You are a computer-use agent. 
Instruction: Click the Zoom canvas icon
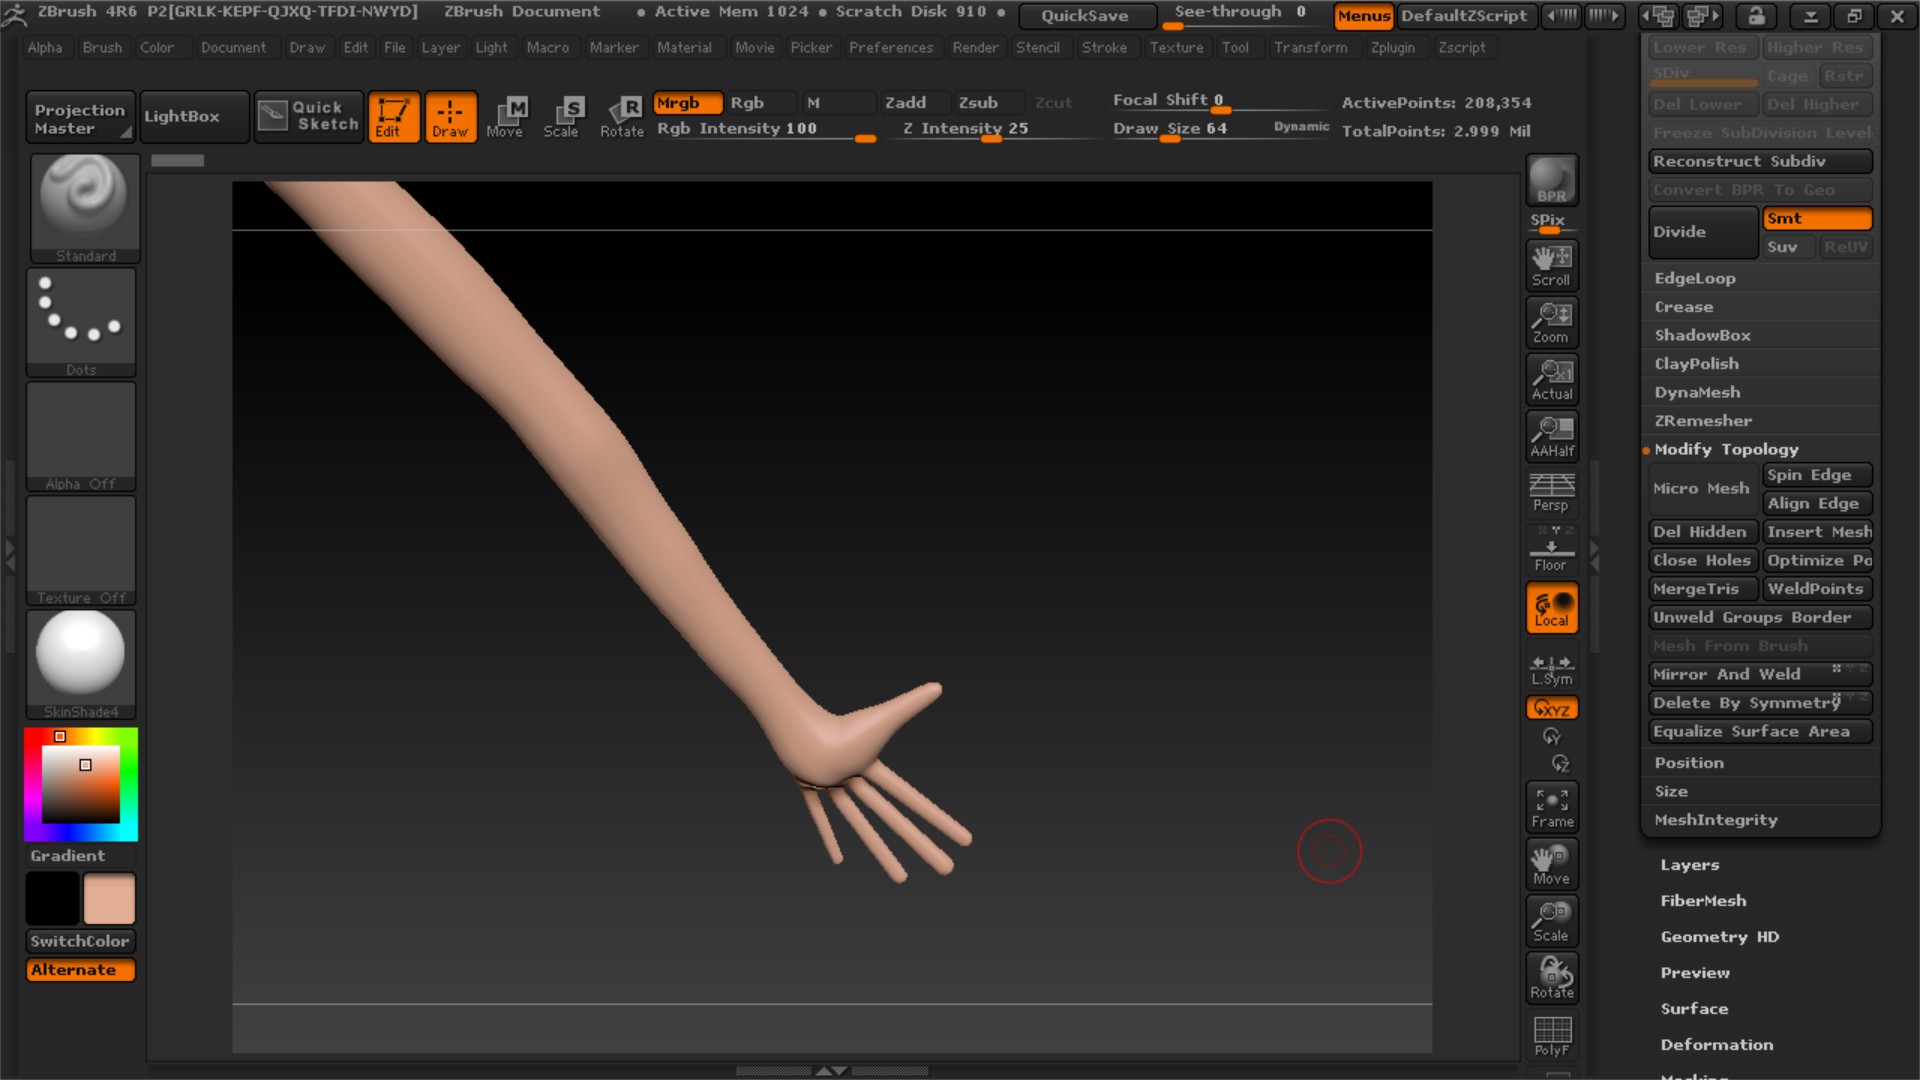point(1551,322)
